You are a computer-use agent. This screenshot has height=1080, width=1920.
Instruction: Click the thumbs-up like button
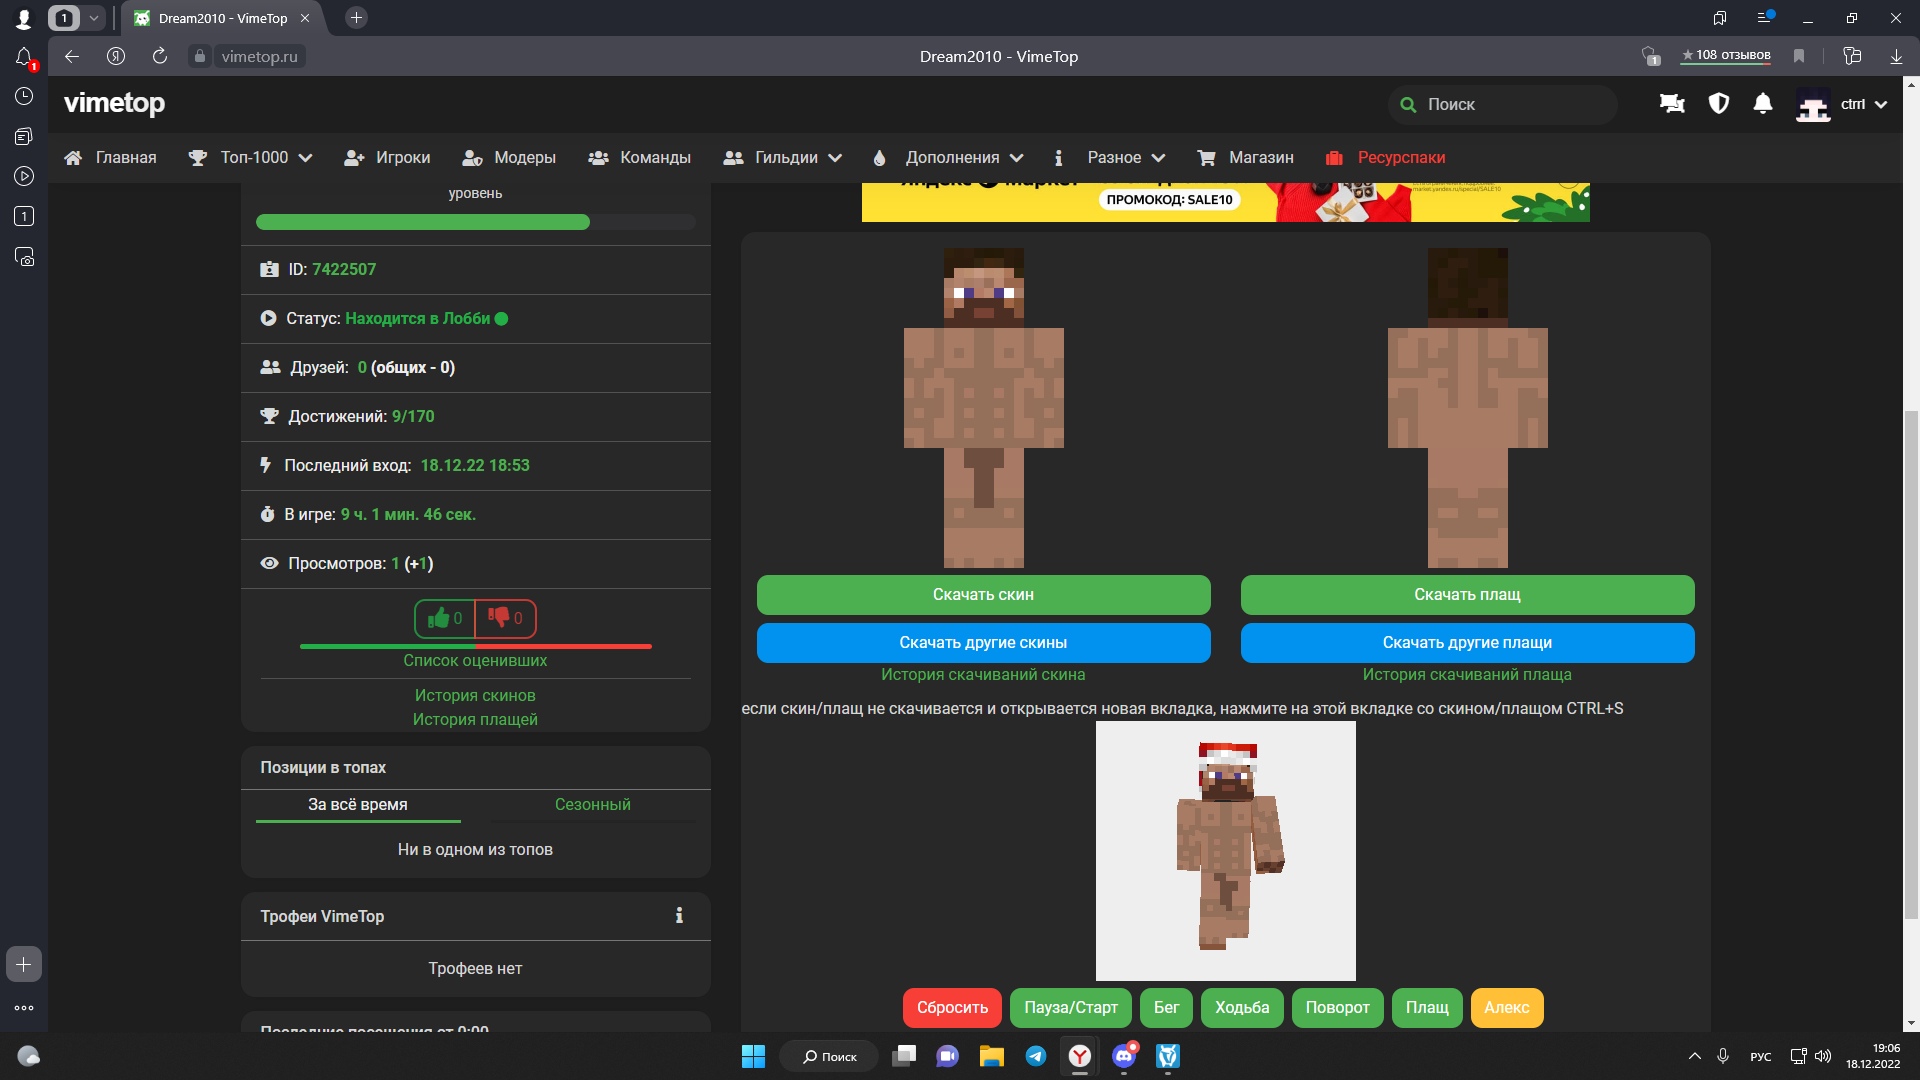coord(444,618)
